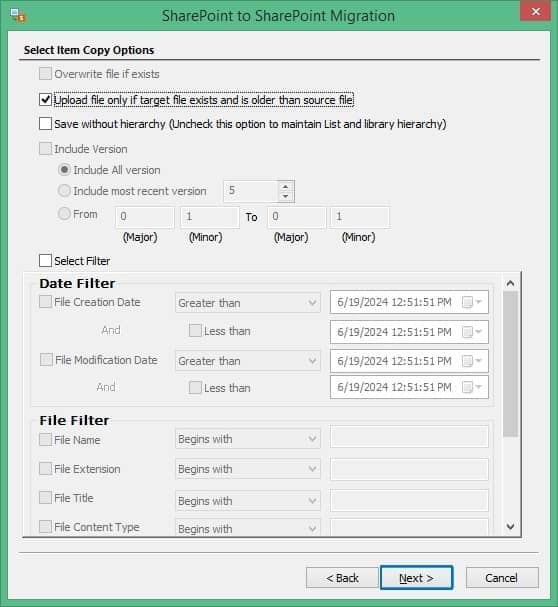Check the File Content Type filter checkbox
The height and width of the screenshot is (607, 558).
pyautogui.click(x=45, y=526)
